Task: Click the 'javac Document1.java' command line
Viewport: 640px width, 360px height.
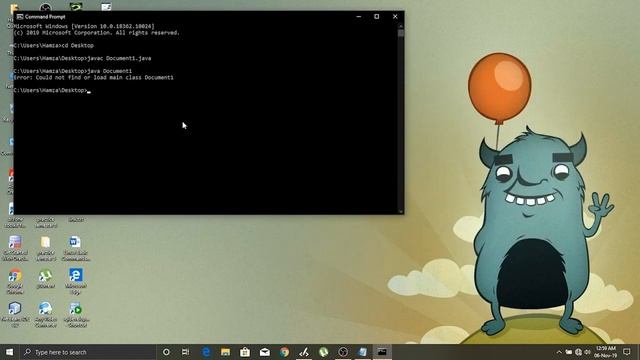Action: click(82, 58)
